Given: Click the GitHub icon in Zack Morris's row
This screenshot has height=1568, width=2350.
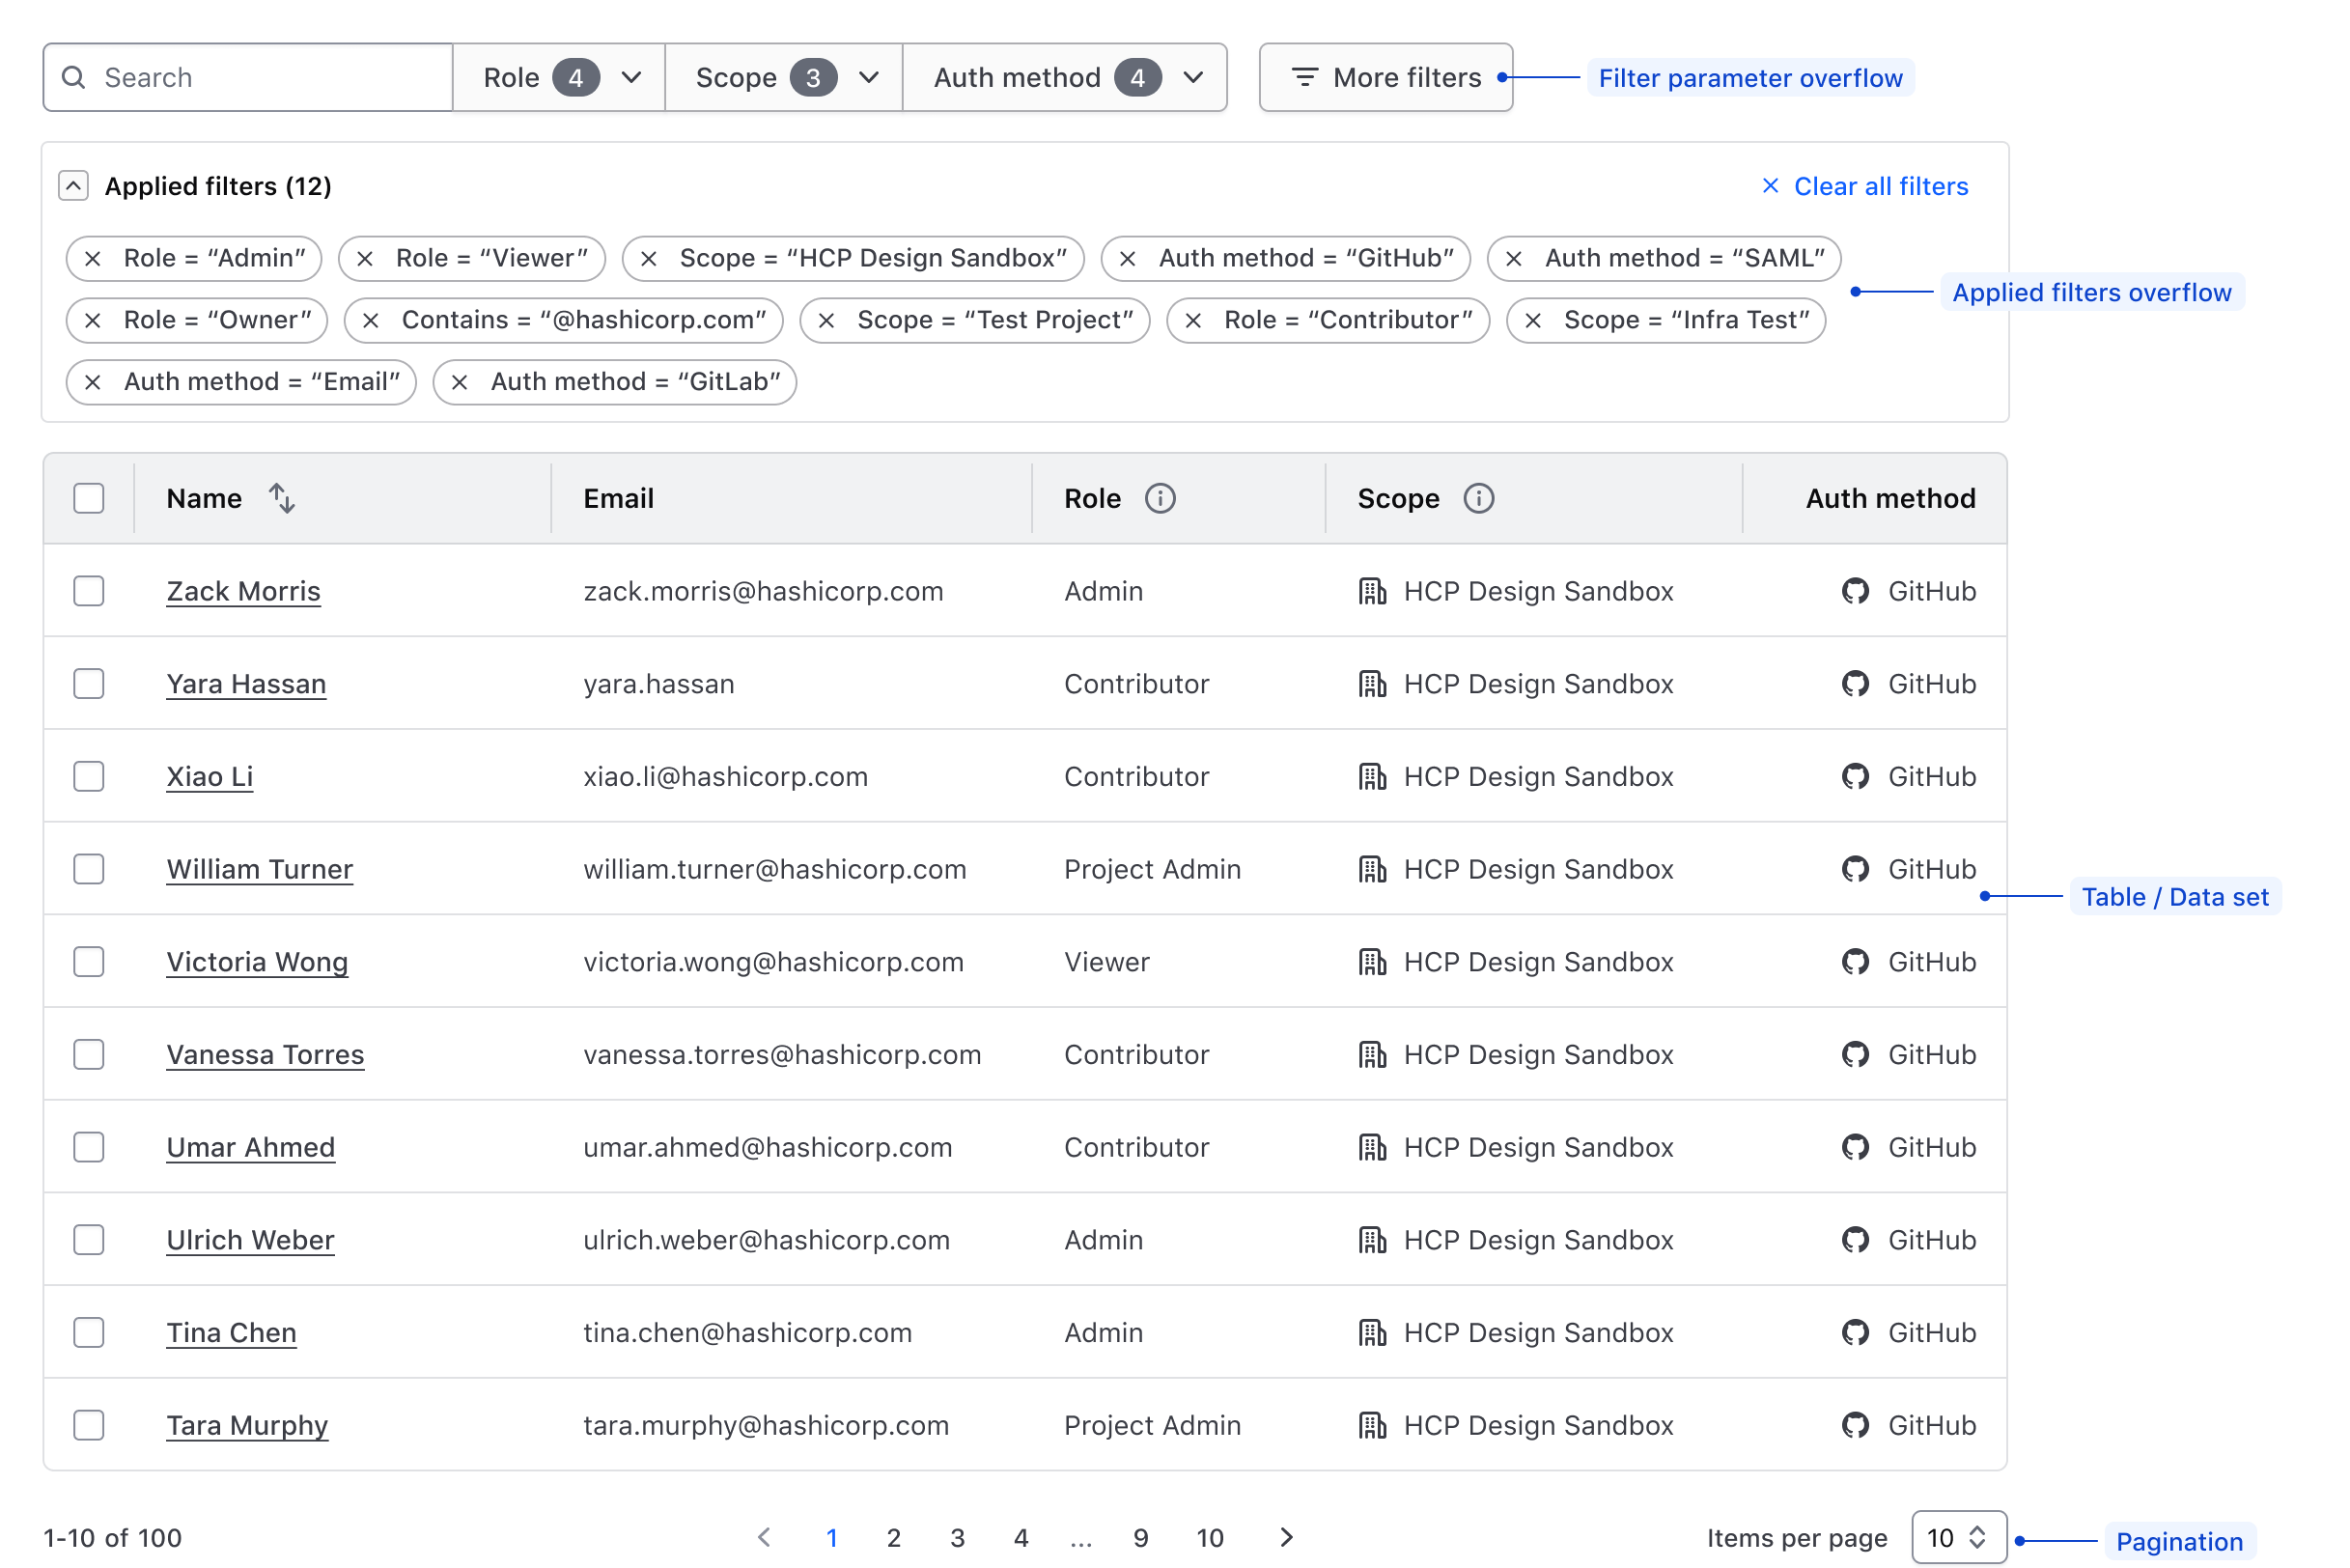Looking at the screenshot, I should pyautogui.click(x=1855, y=590).
